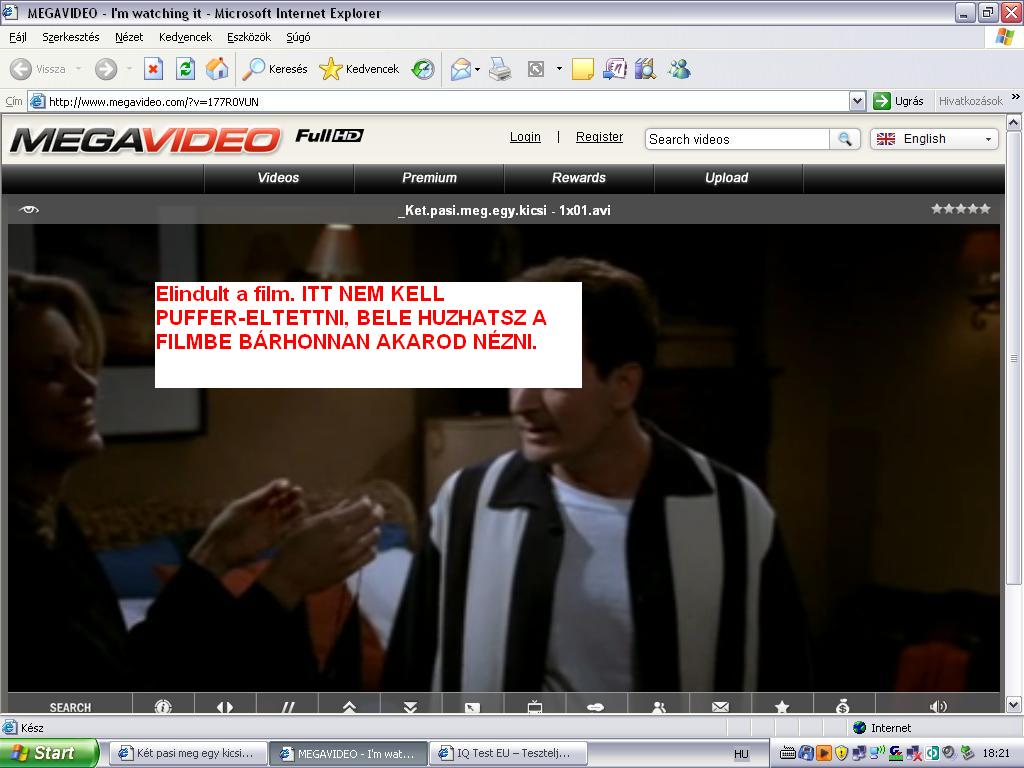
Task: Open the Forward button history dropdown
Action: tap(129, 69)
